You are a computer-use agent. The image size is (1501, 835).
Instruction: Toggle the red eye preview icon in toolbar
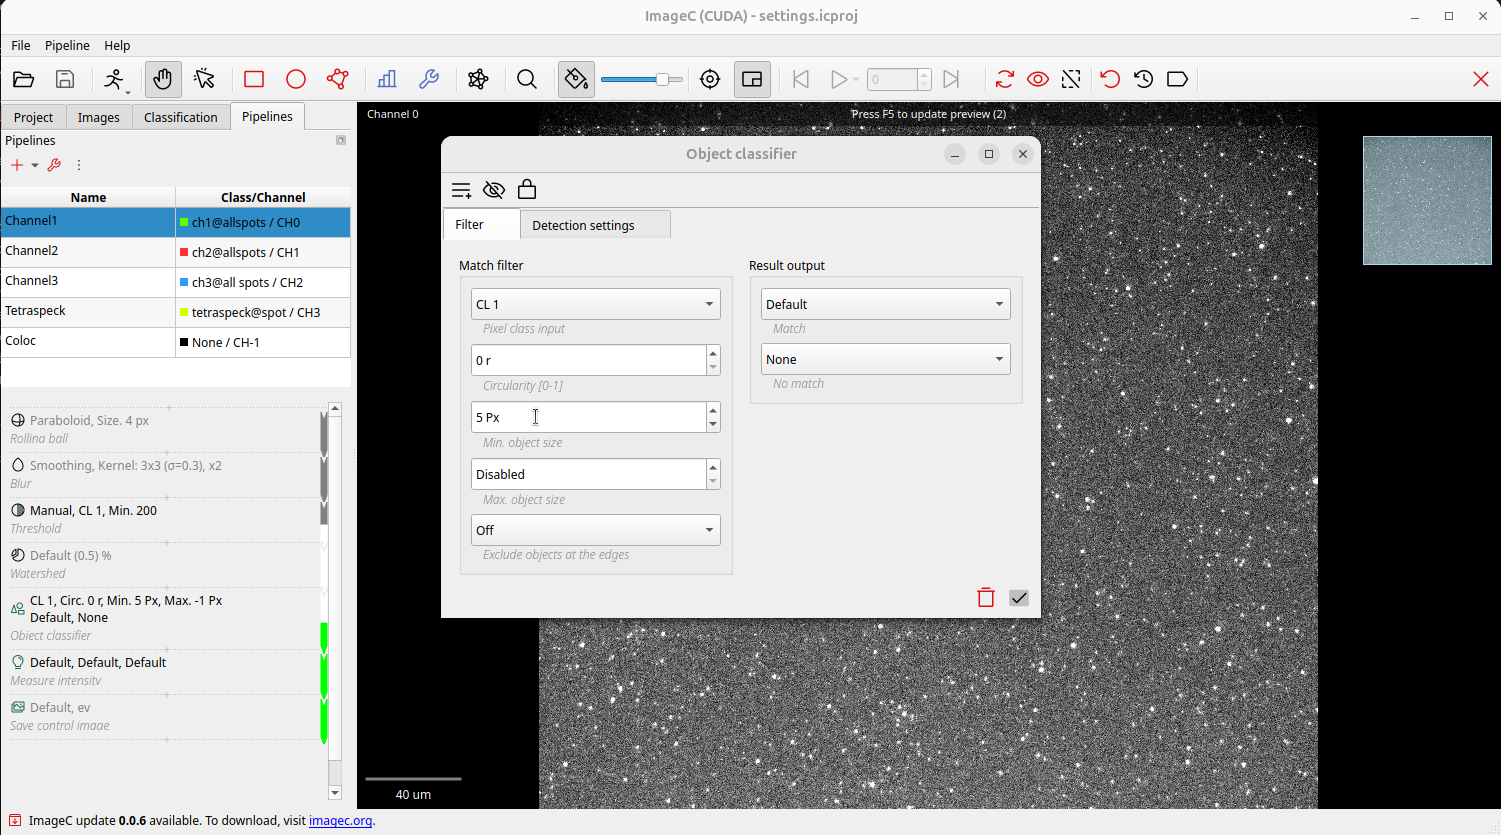pyautogui.click(x=1038, y=80)
